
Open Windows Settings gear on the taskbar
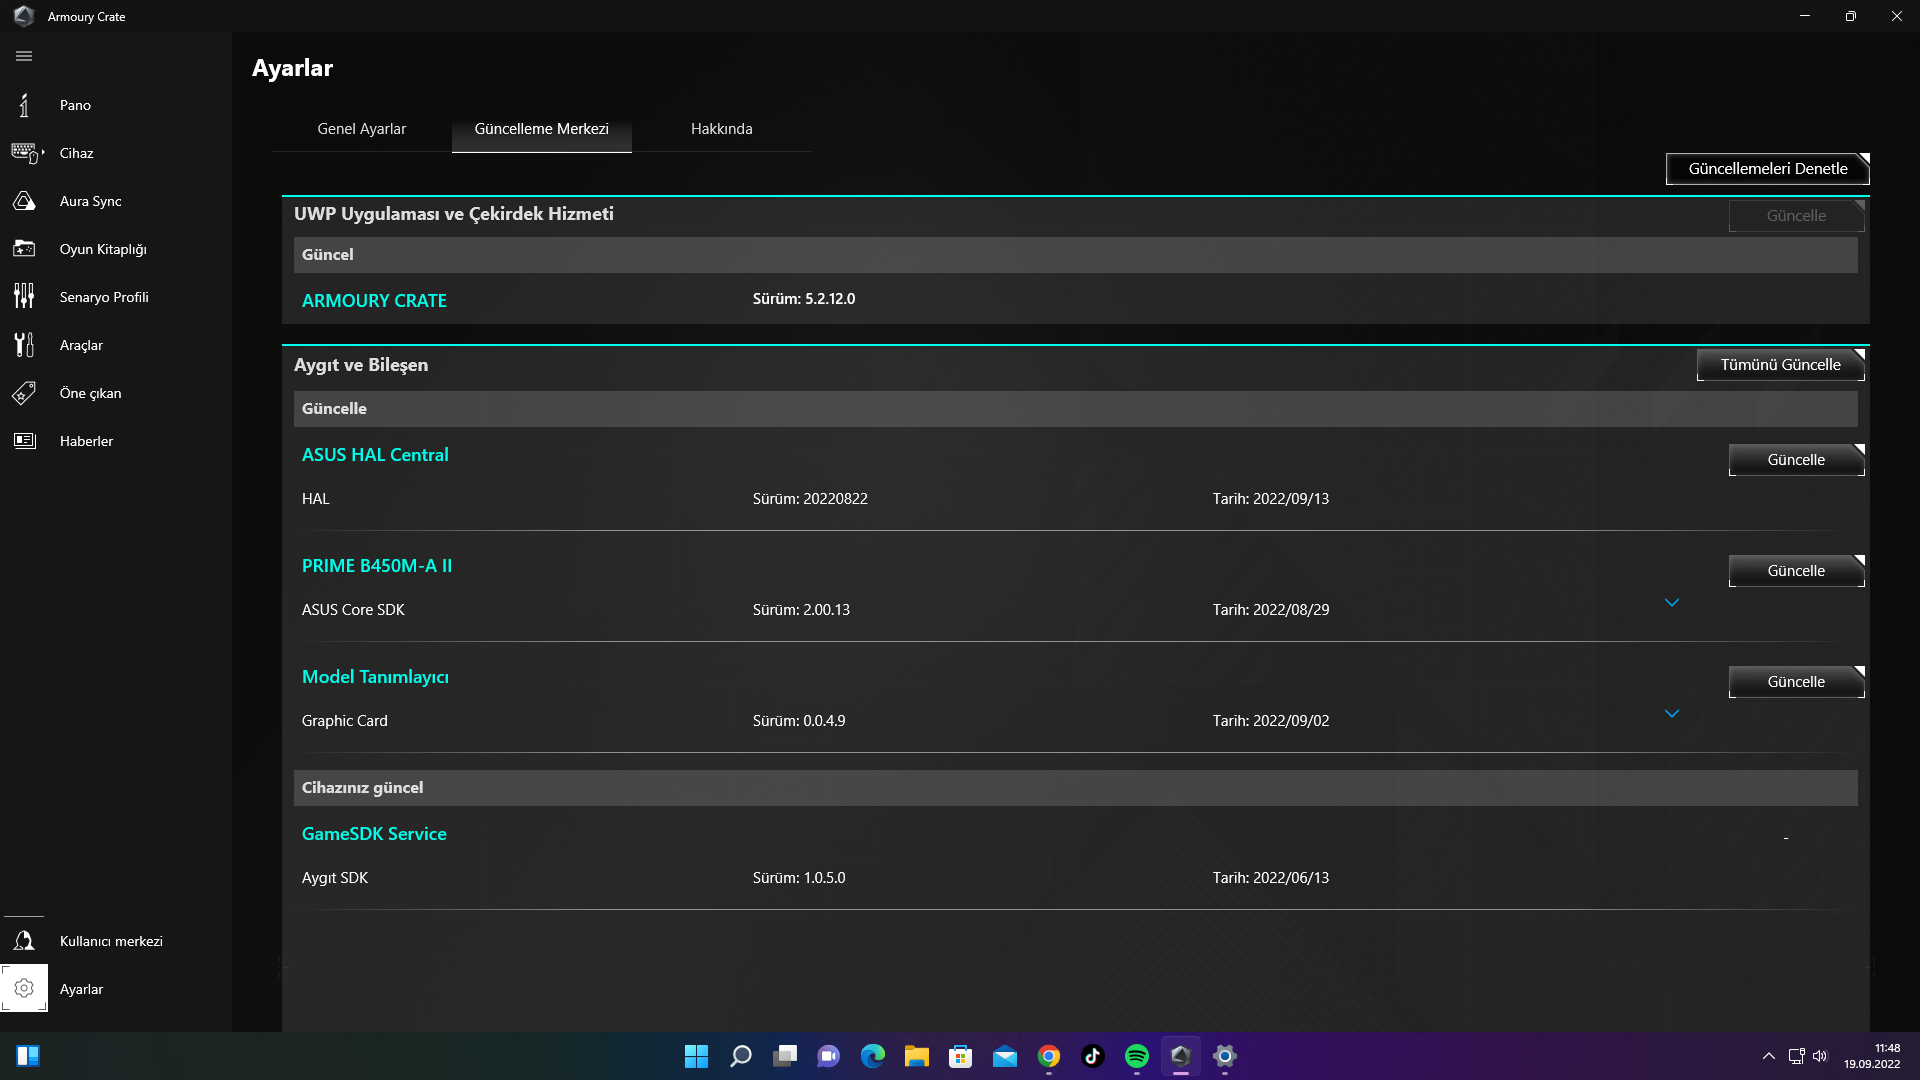tap(1224, 1056)
